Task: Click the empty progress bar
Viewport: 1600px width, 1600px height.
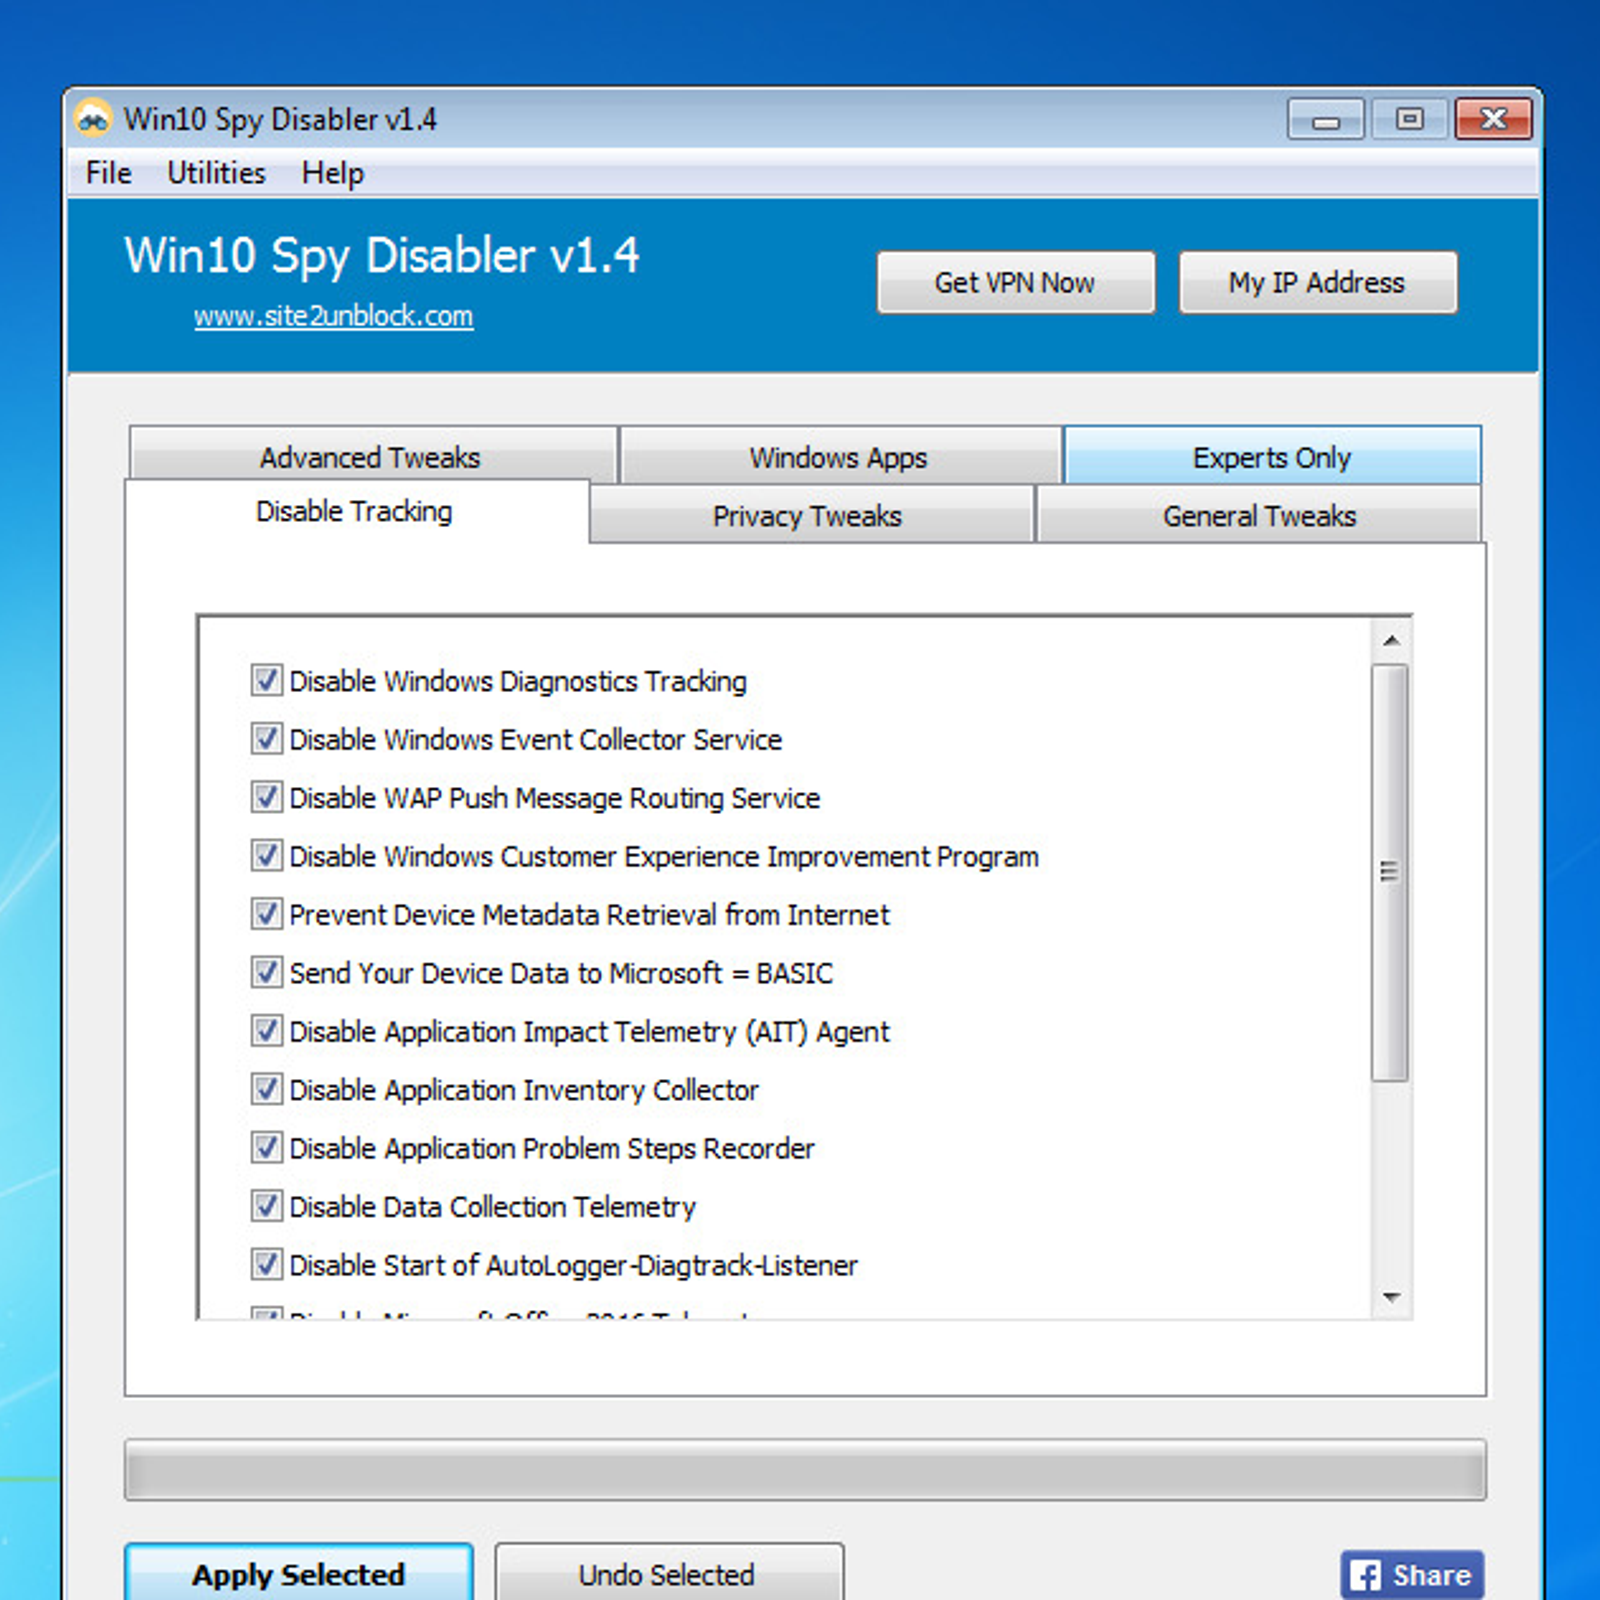Action: coord(805,1470)
